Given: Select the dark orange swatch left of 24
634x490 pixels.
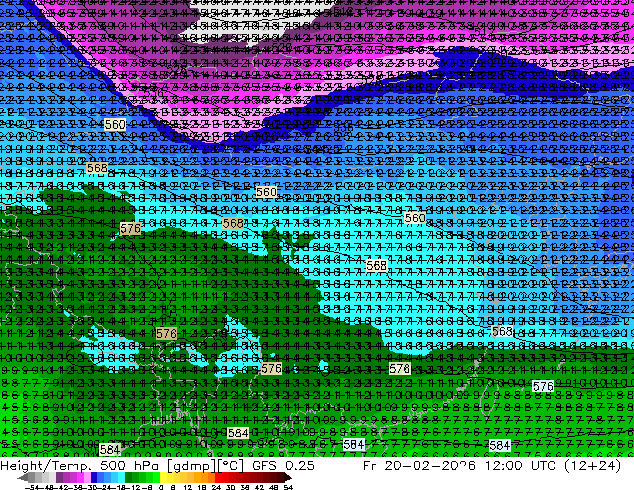Looking at the screenshot, I should 211,478.
